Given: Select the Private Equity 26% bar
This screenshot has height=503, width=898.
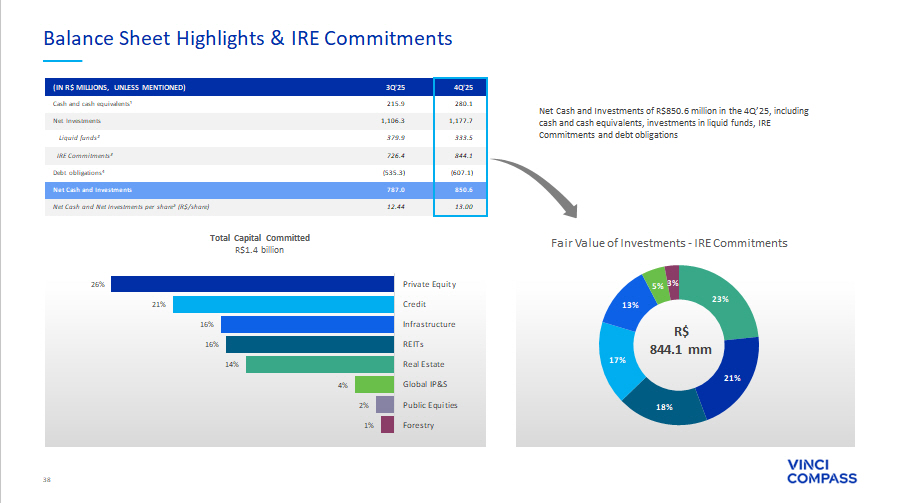Looking at the screenshot, I should [x=252, y=284].
